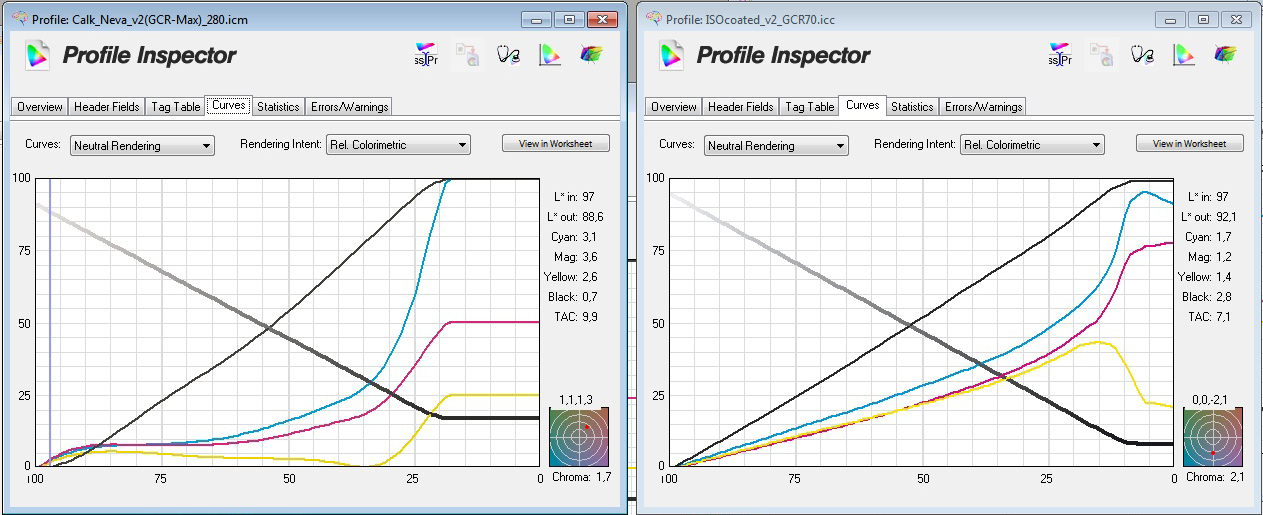Open 3D gamut viewer icon in ISOcoated window
Image resolution: width=1263 pixels, height=515 pixels.
(x=1226, y=55)
